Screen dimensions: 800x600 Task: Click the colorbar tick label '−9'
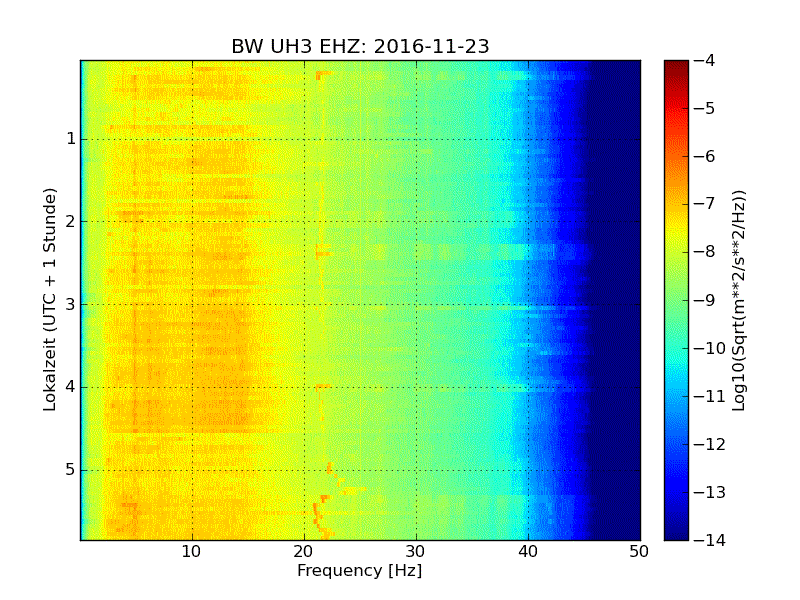point(705,300)
